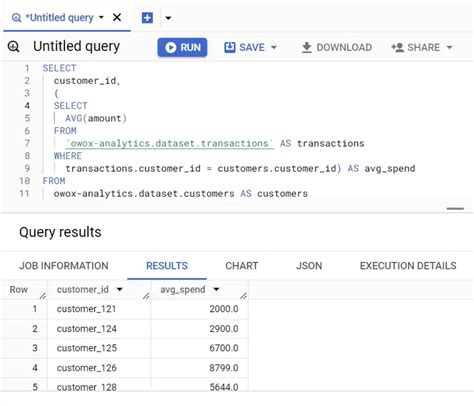This screenshot has width=474, height=406.
Task: Open the Execution Details tab
Action: click(x=408, y=266)
